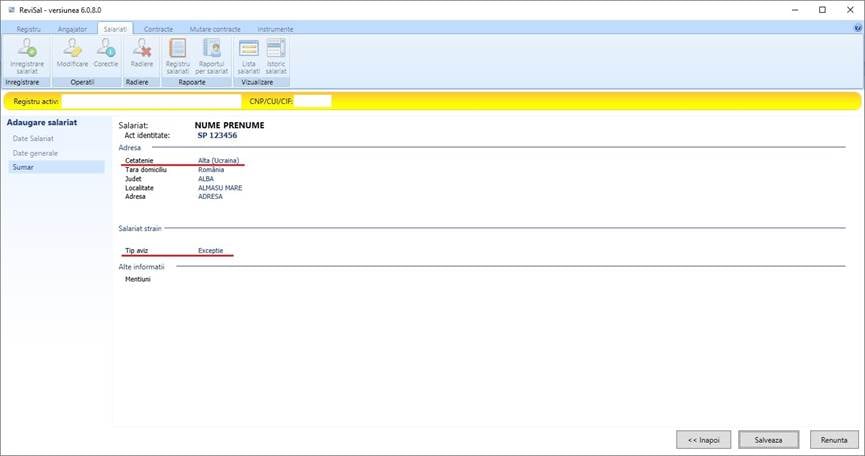The width and height of the screenshot is (865, 456).
Task: Select the Sumar sidebar item
Action: click(x=23, y=168)
